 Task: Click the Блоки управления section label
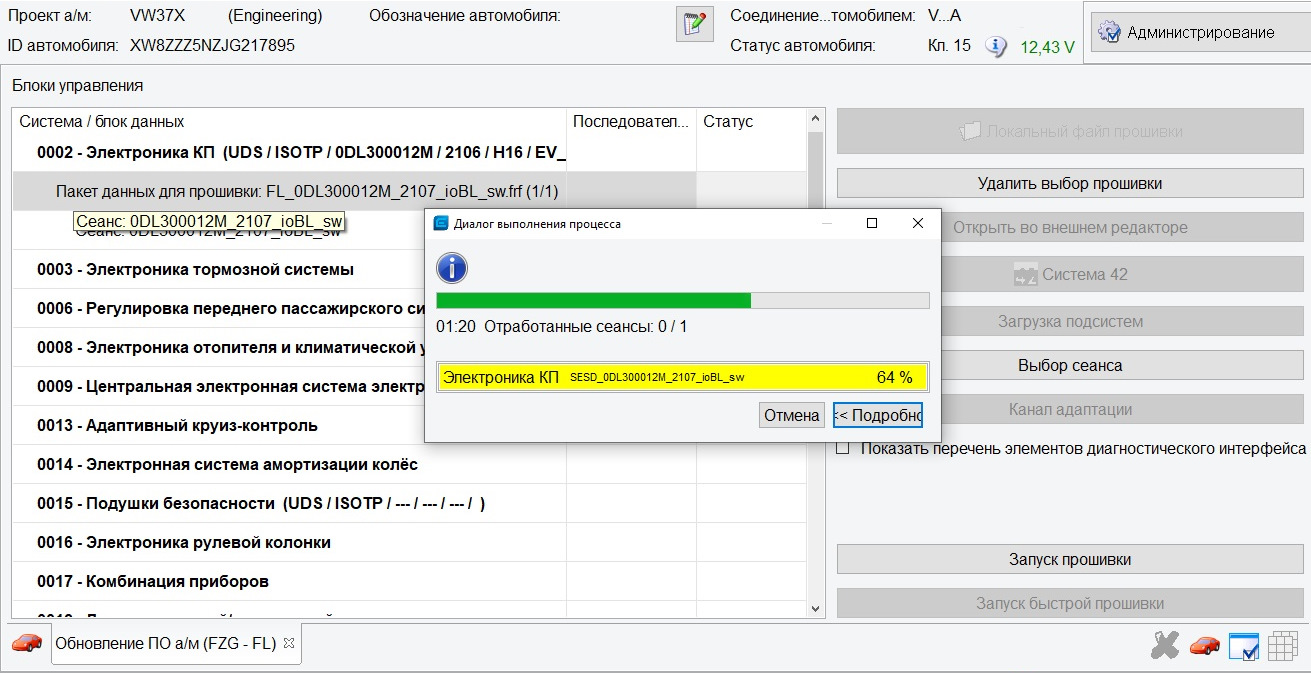coord(77,85)
